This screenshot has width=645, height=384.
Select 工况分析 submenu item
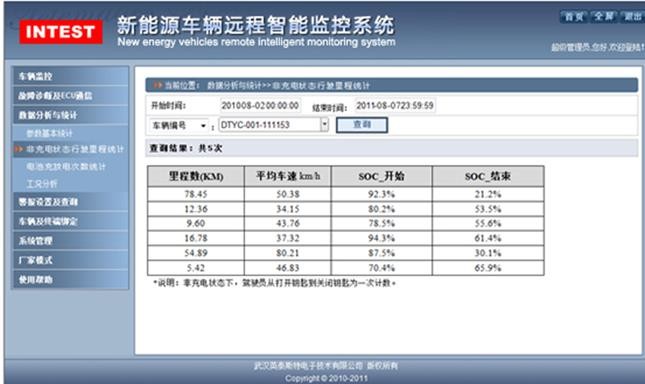pos(42,184)
